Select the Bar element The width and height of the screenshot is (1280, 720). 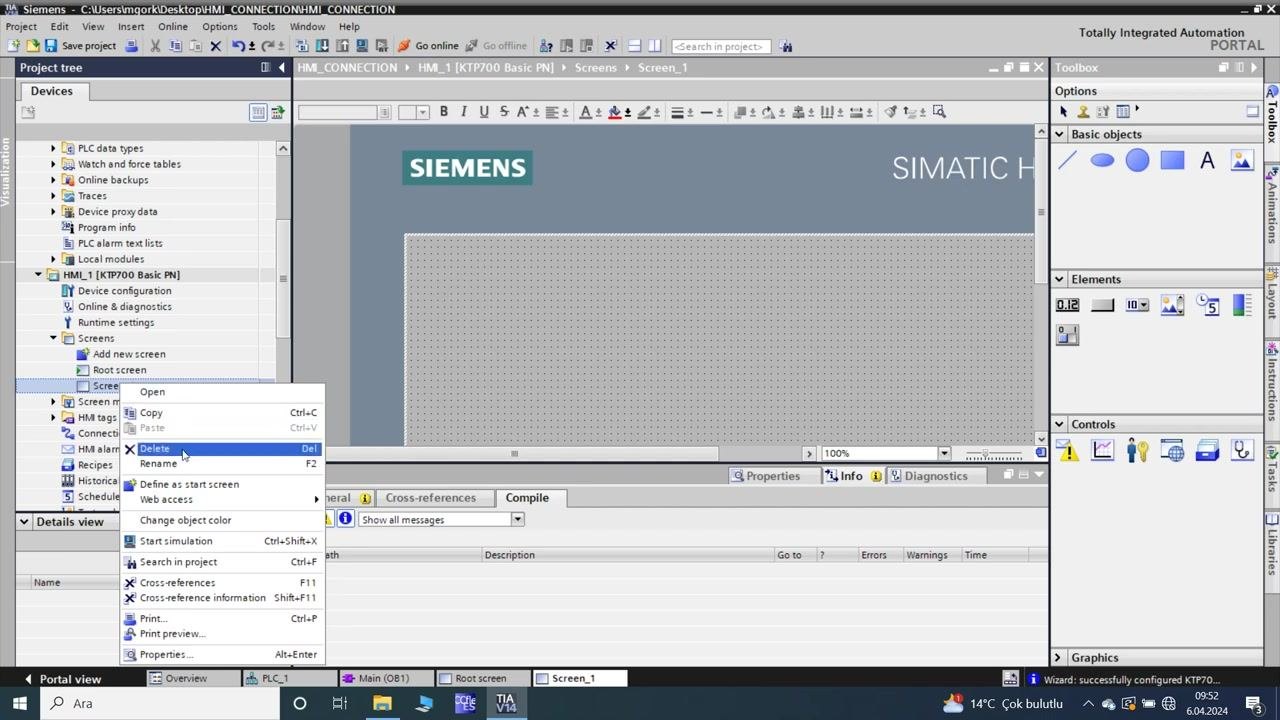[x=1242, y=305]
